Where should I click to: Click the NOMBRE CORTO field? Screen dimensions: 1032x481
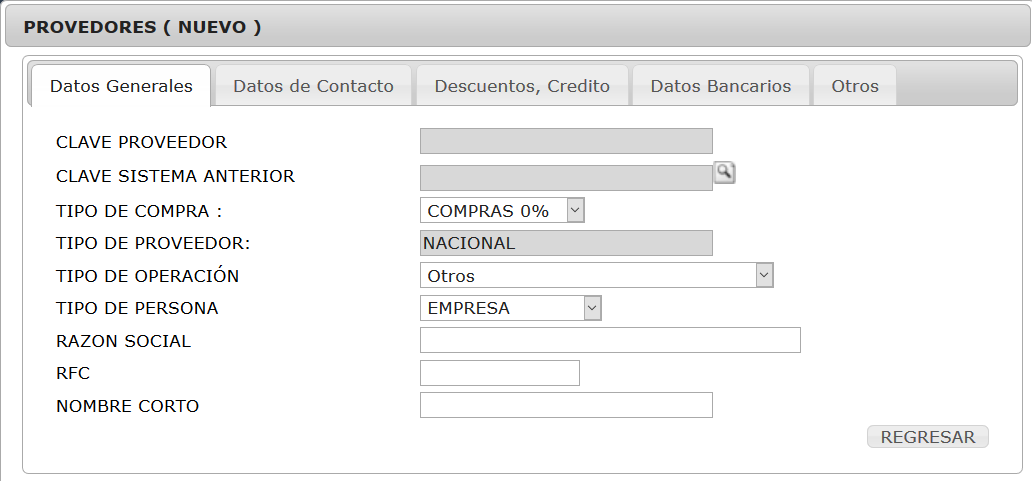(x=566, y=405)
